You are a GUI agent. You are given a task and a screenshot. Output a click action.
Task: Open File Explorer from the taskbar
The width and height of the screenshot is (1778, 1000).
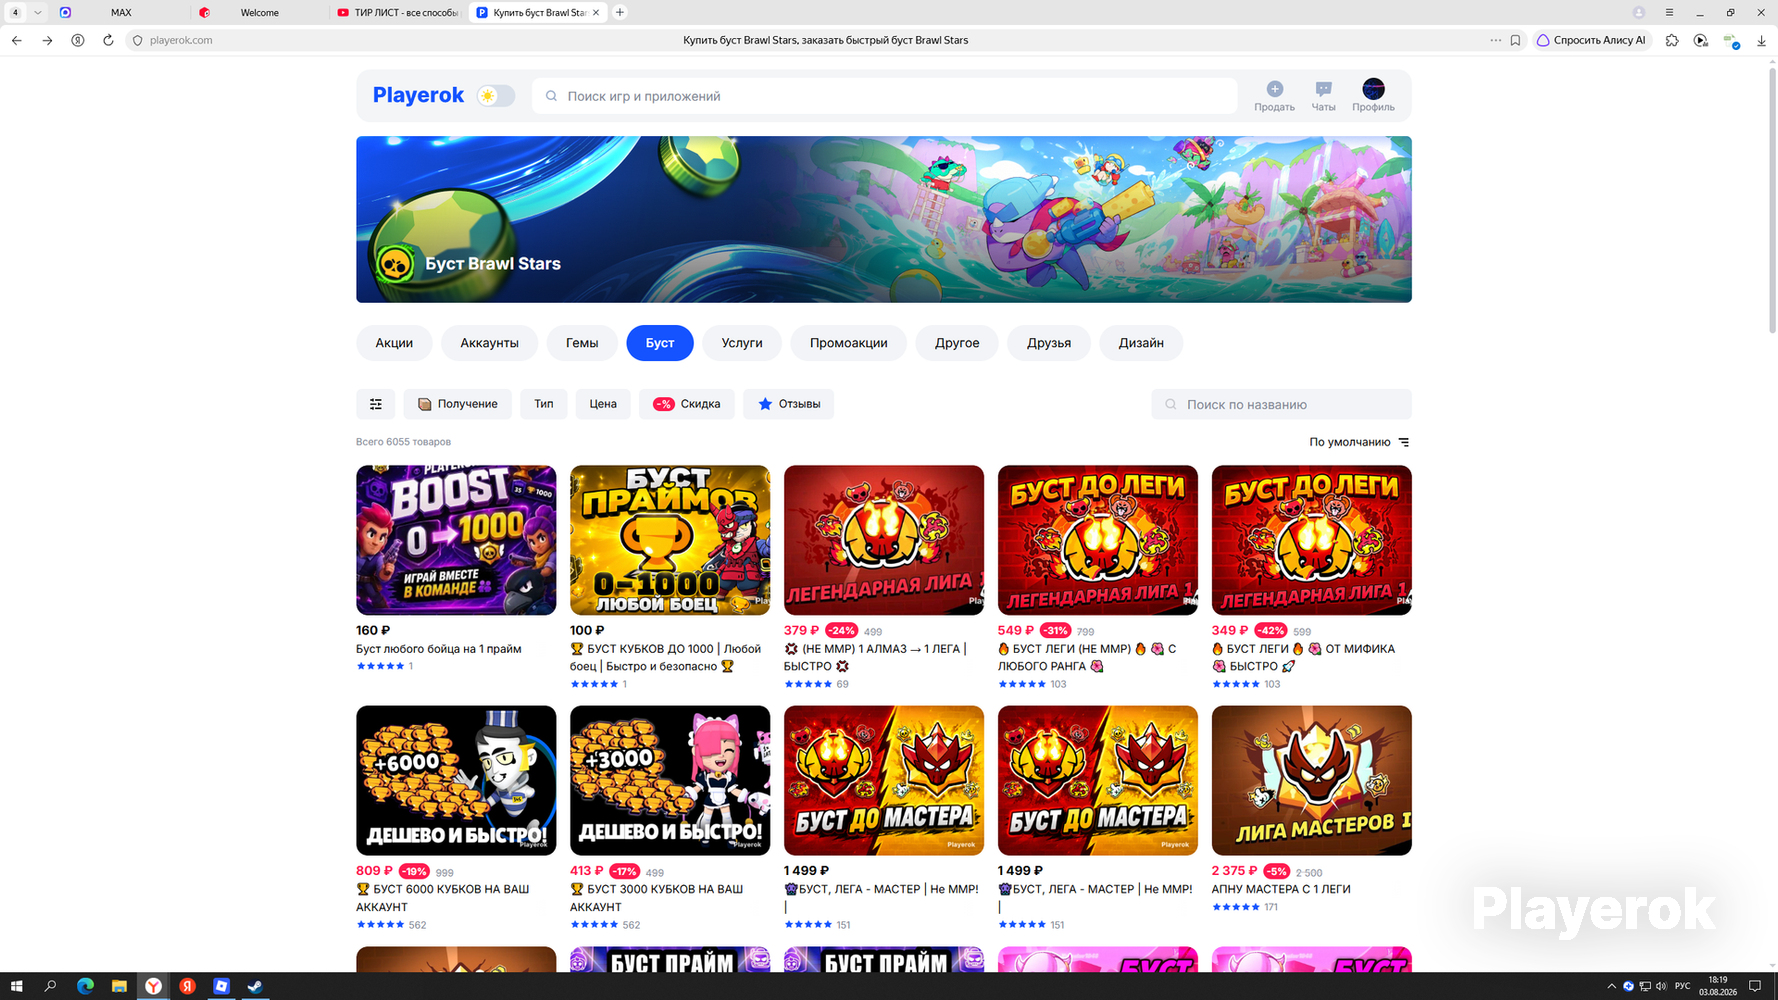click(x=119, y=986)
